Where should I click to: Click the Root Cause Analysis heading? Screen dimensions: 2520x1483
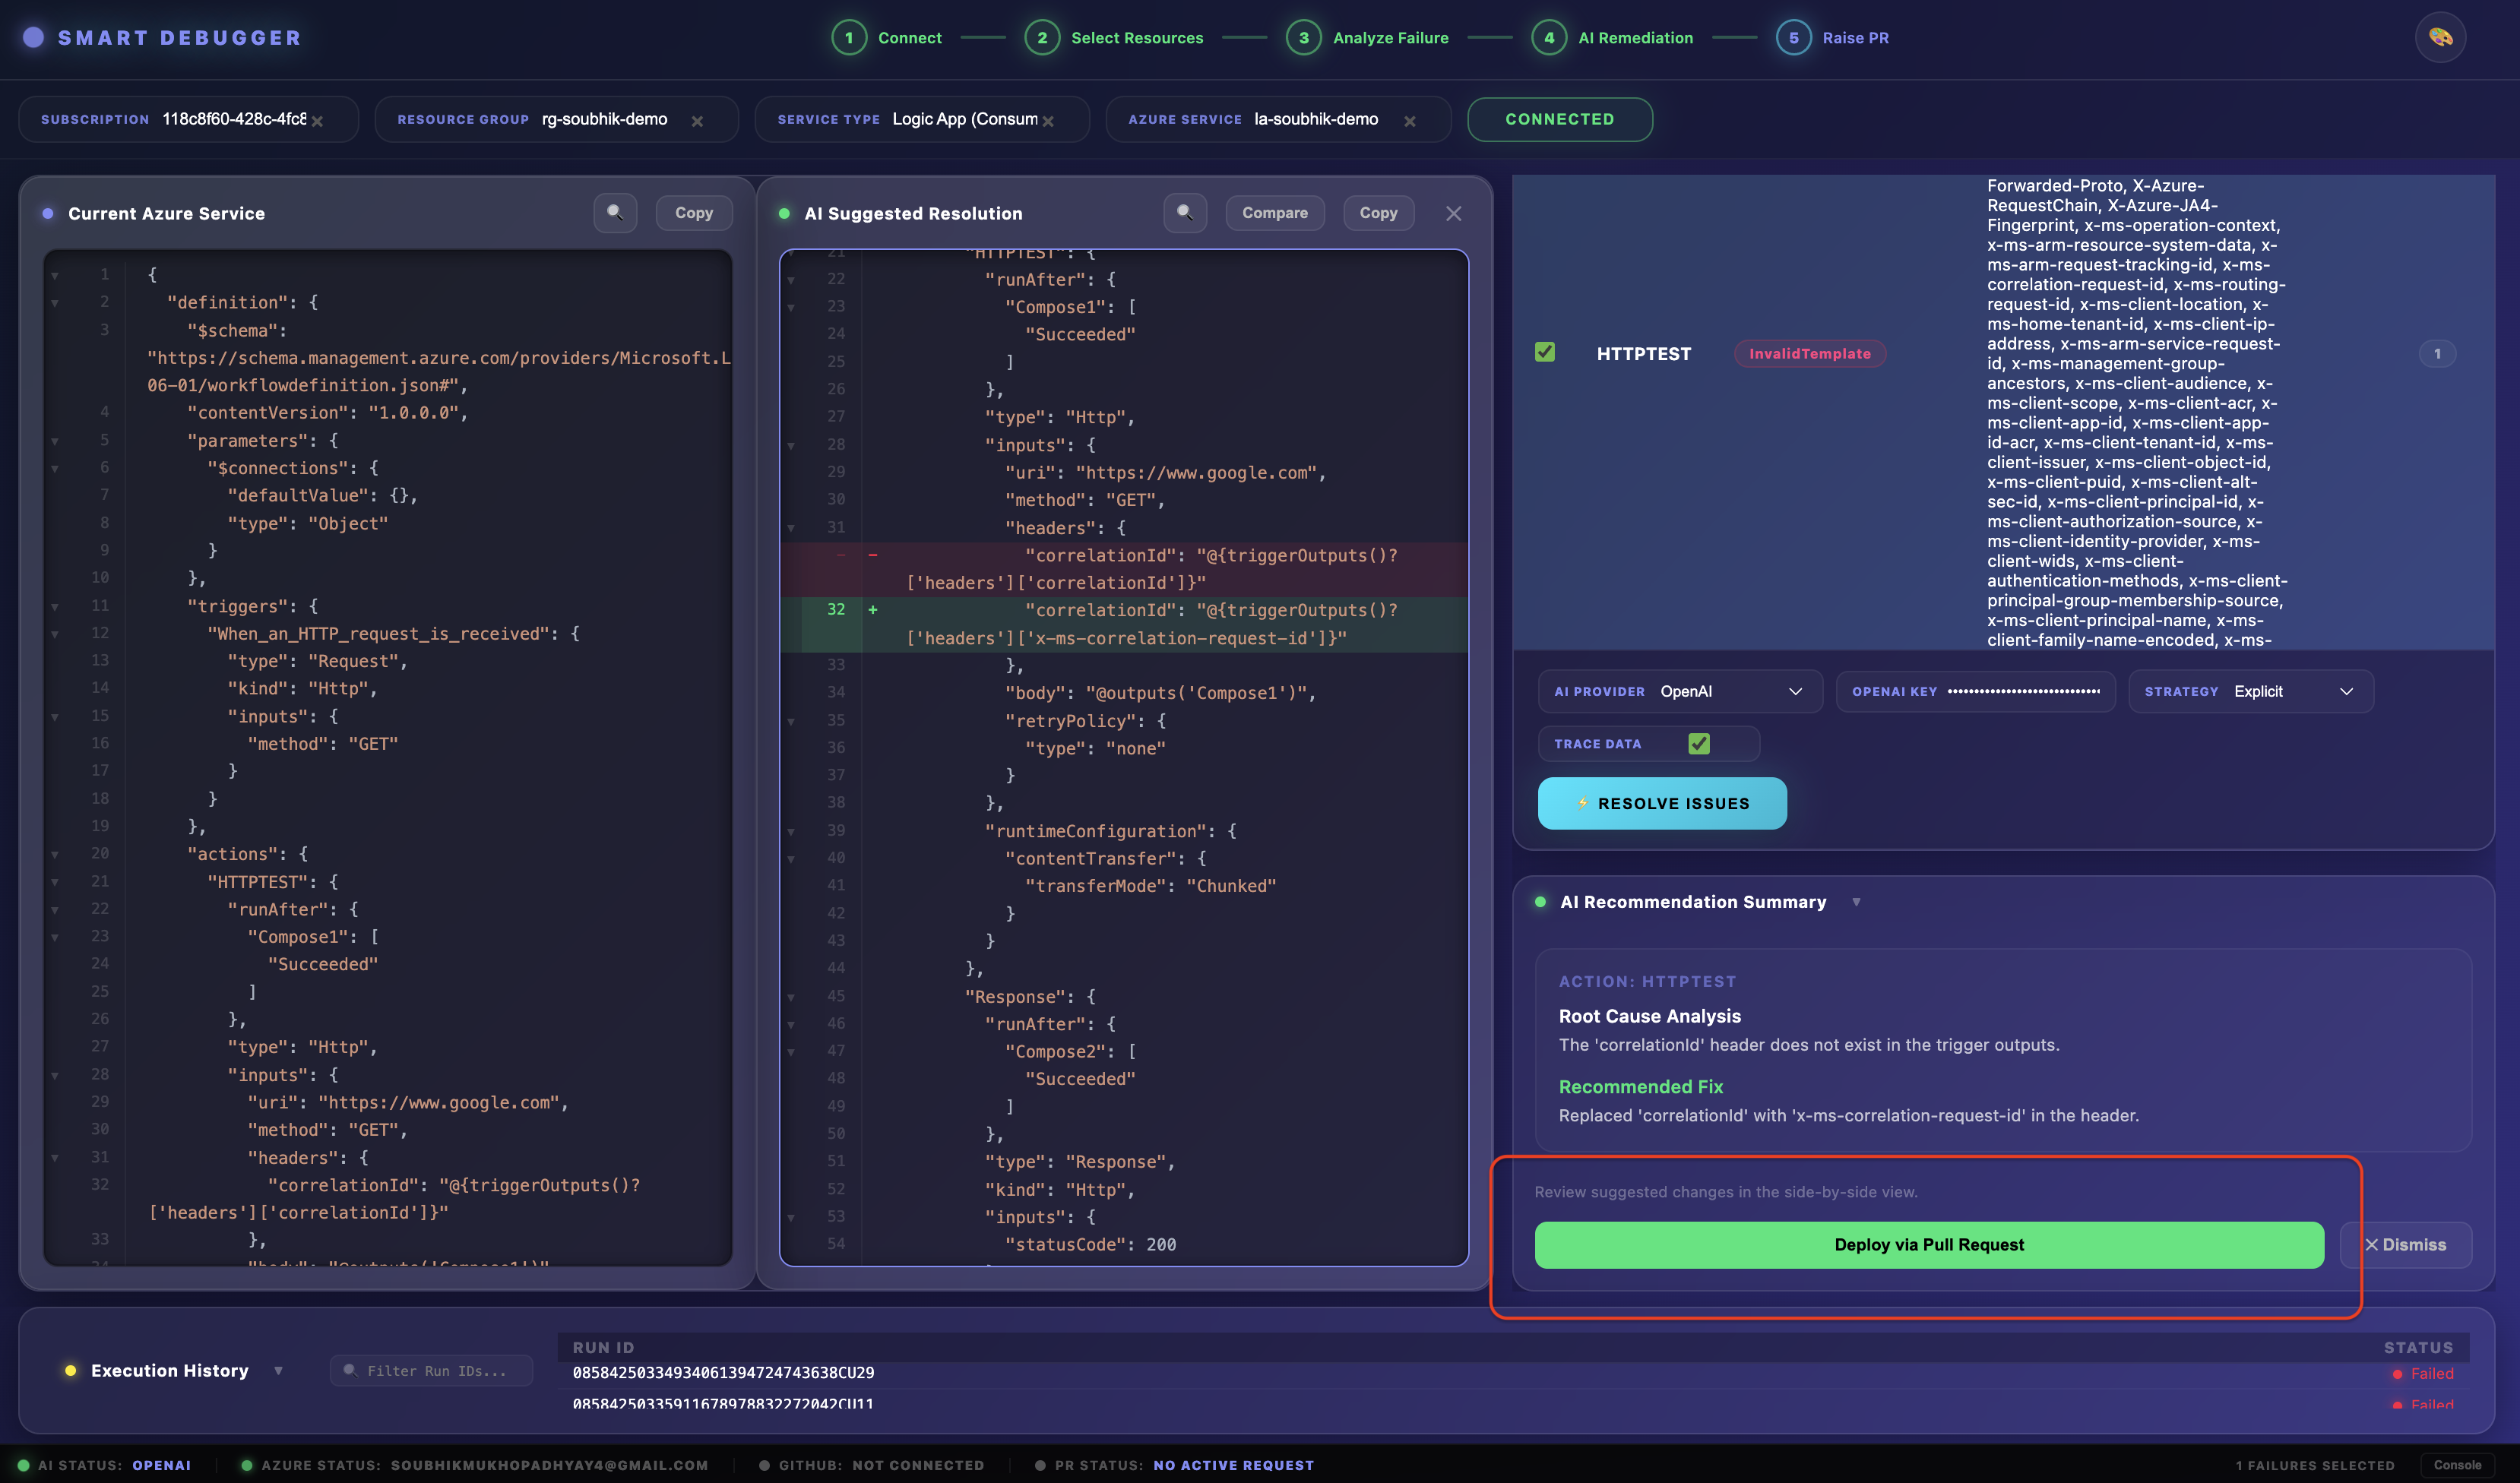(1650, 1016)
